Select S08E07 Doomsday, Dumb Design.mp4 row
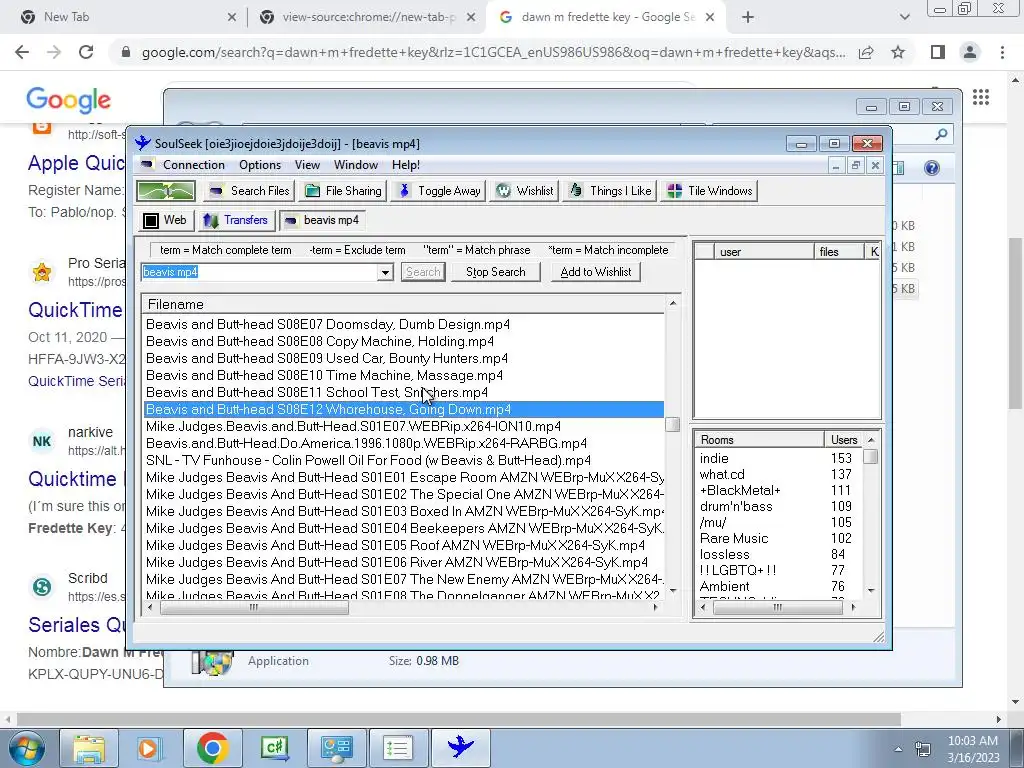Screen dimensions: 1024x768 pos(404,325)
